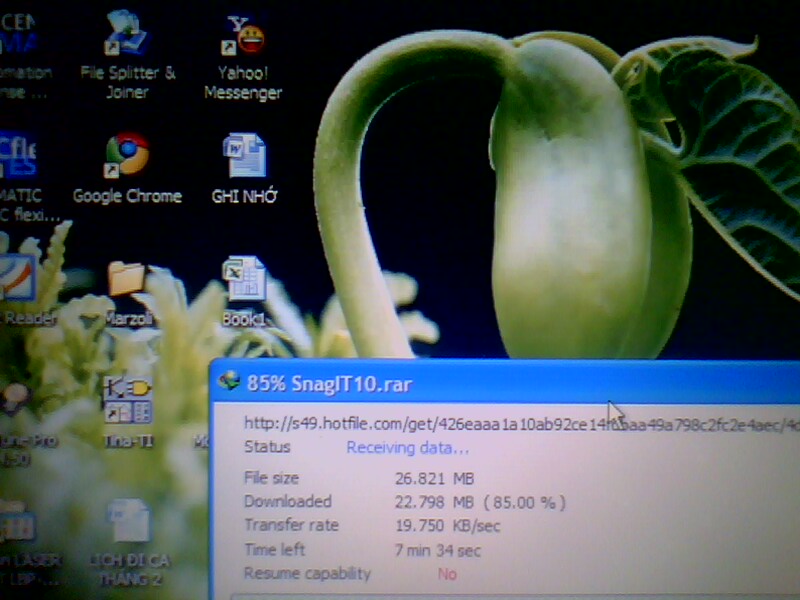Screen dimensions: 800x600
Task: Click the Tina-TI desktop shortcut
Action: [127, 399]
